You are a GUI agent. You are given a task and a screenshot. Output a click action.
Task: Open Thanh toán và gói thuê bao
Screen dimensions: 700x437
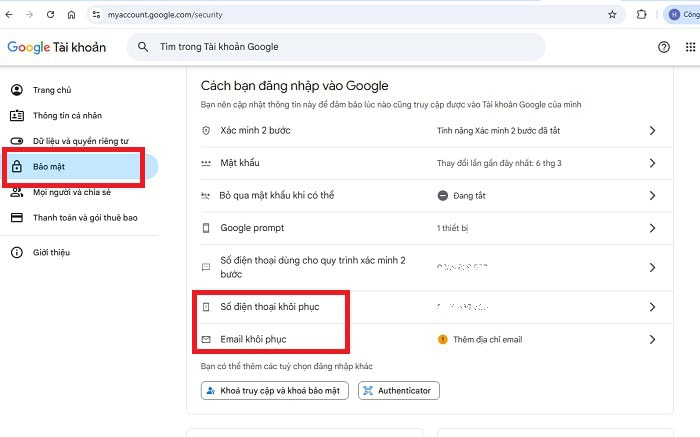pyautogui.click(x=84, y=218)
